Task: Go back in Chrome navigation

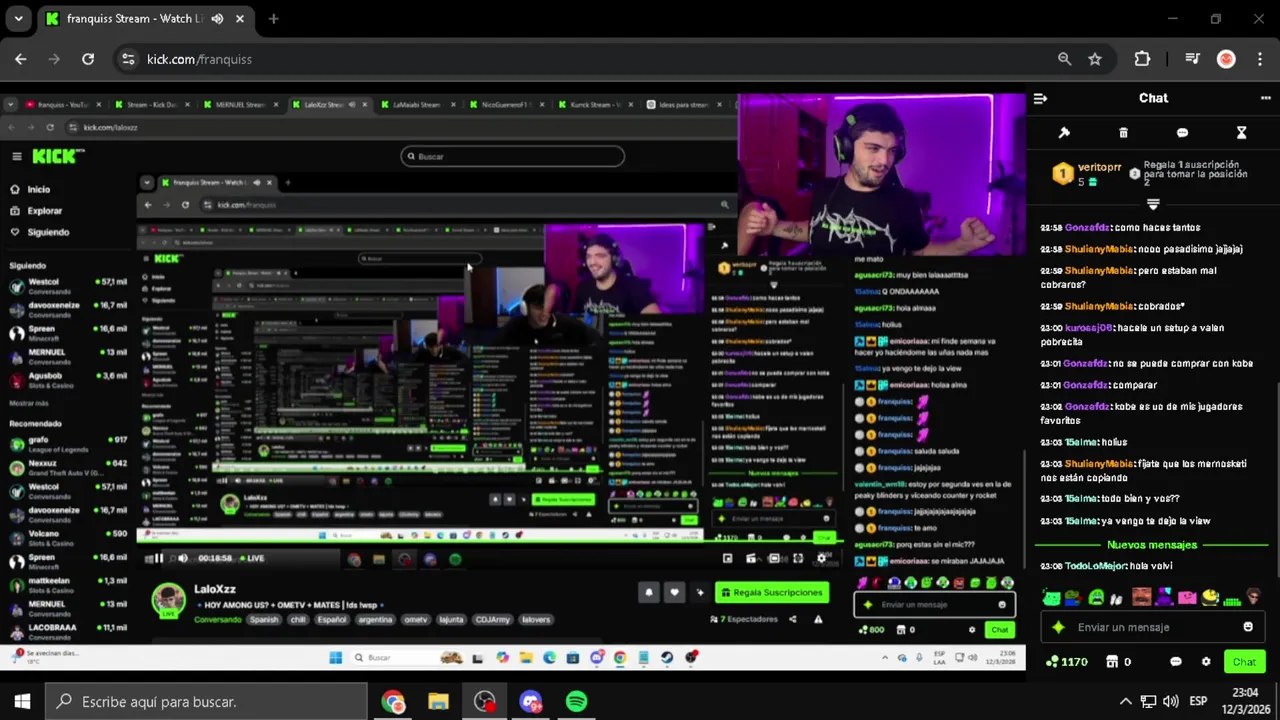Action: [x=21, y=59]
